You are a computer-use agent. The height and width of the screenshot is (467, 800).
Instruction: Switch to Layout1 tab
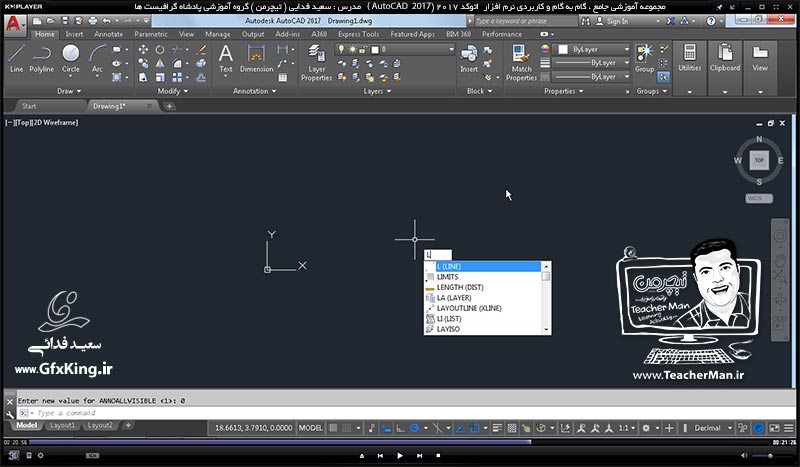point(63,425)
